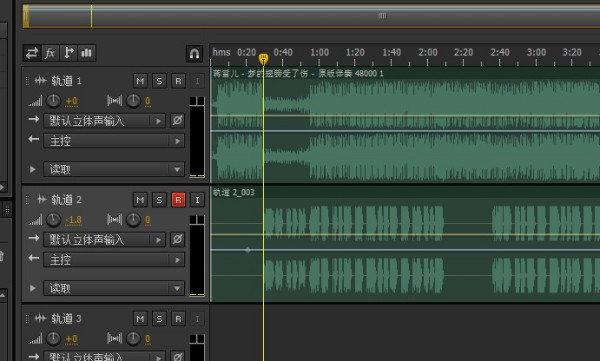The width and height of the screenshot is (600, 361).
Task: Rename track by clicking 轨道 1 name
Action: click(67, 81)
